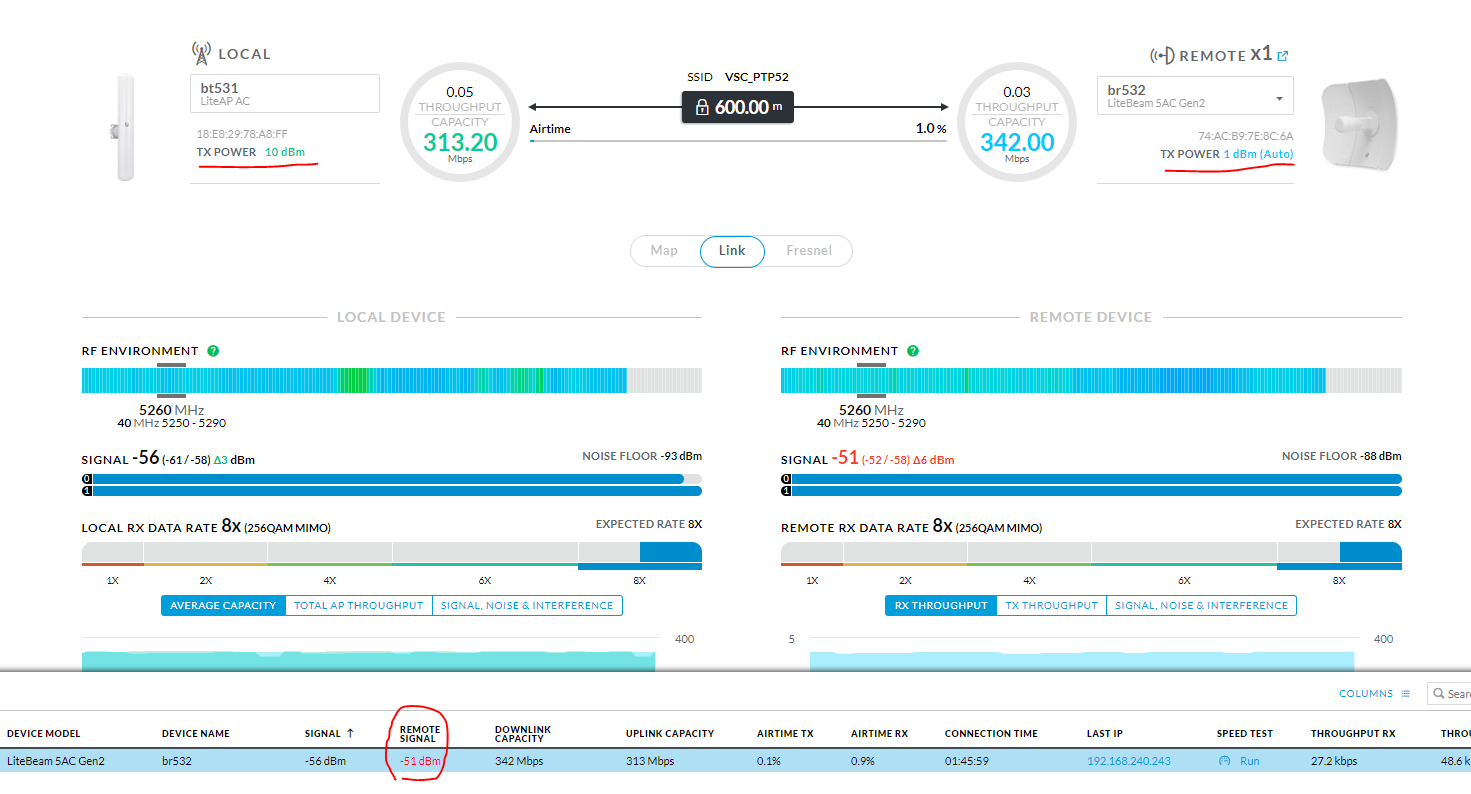Expand the br532 remote device dropdown
This screenshot has height=794, width=1471.
[1279, 98]
